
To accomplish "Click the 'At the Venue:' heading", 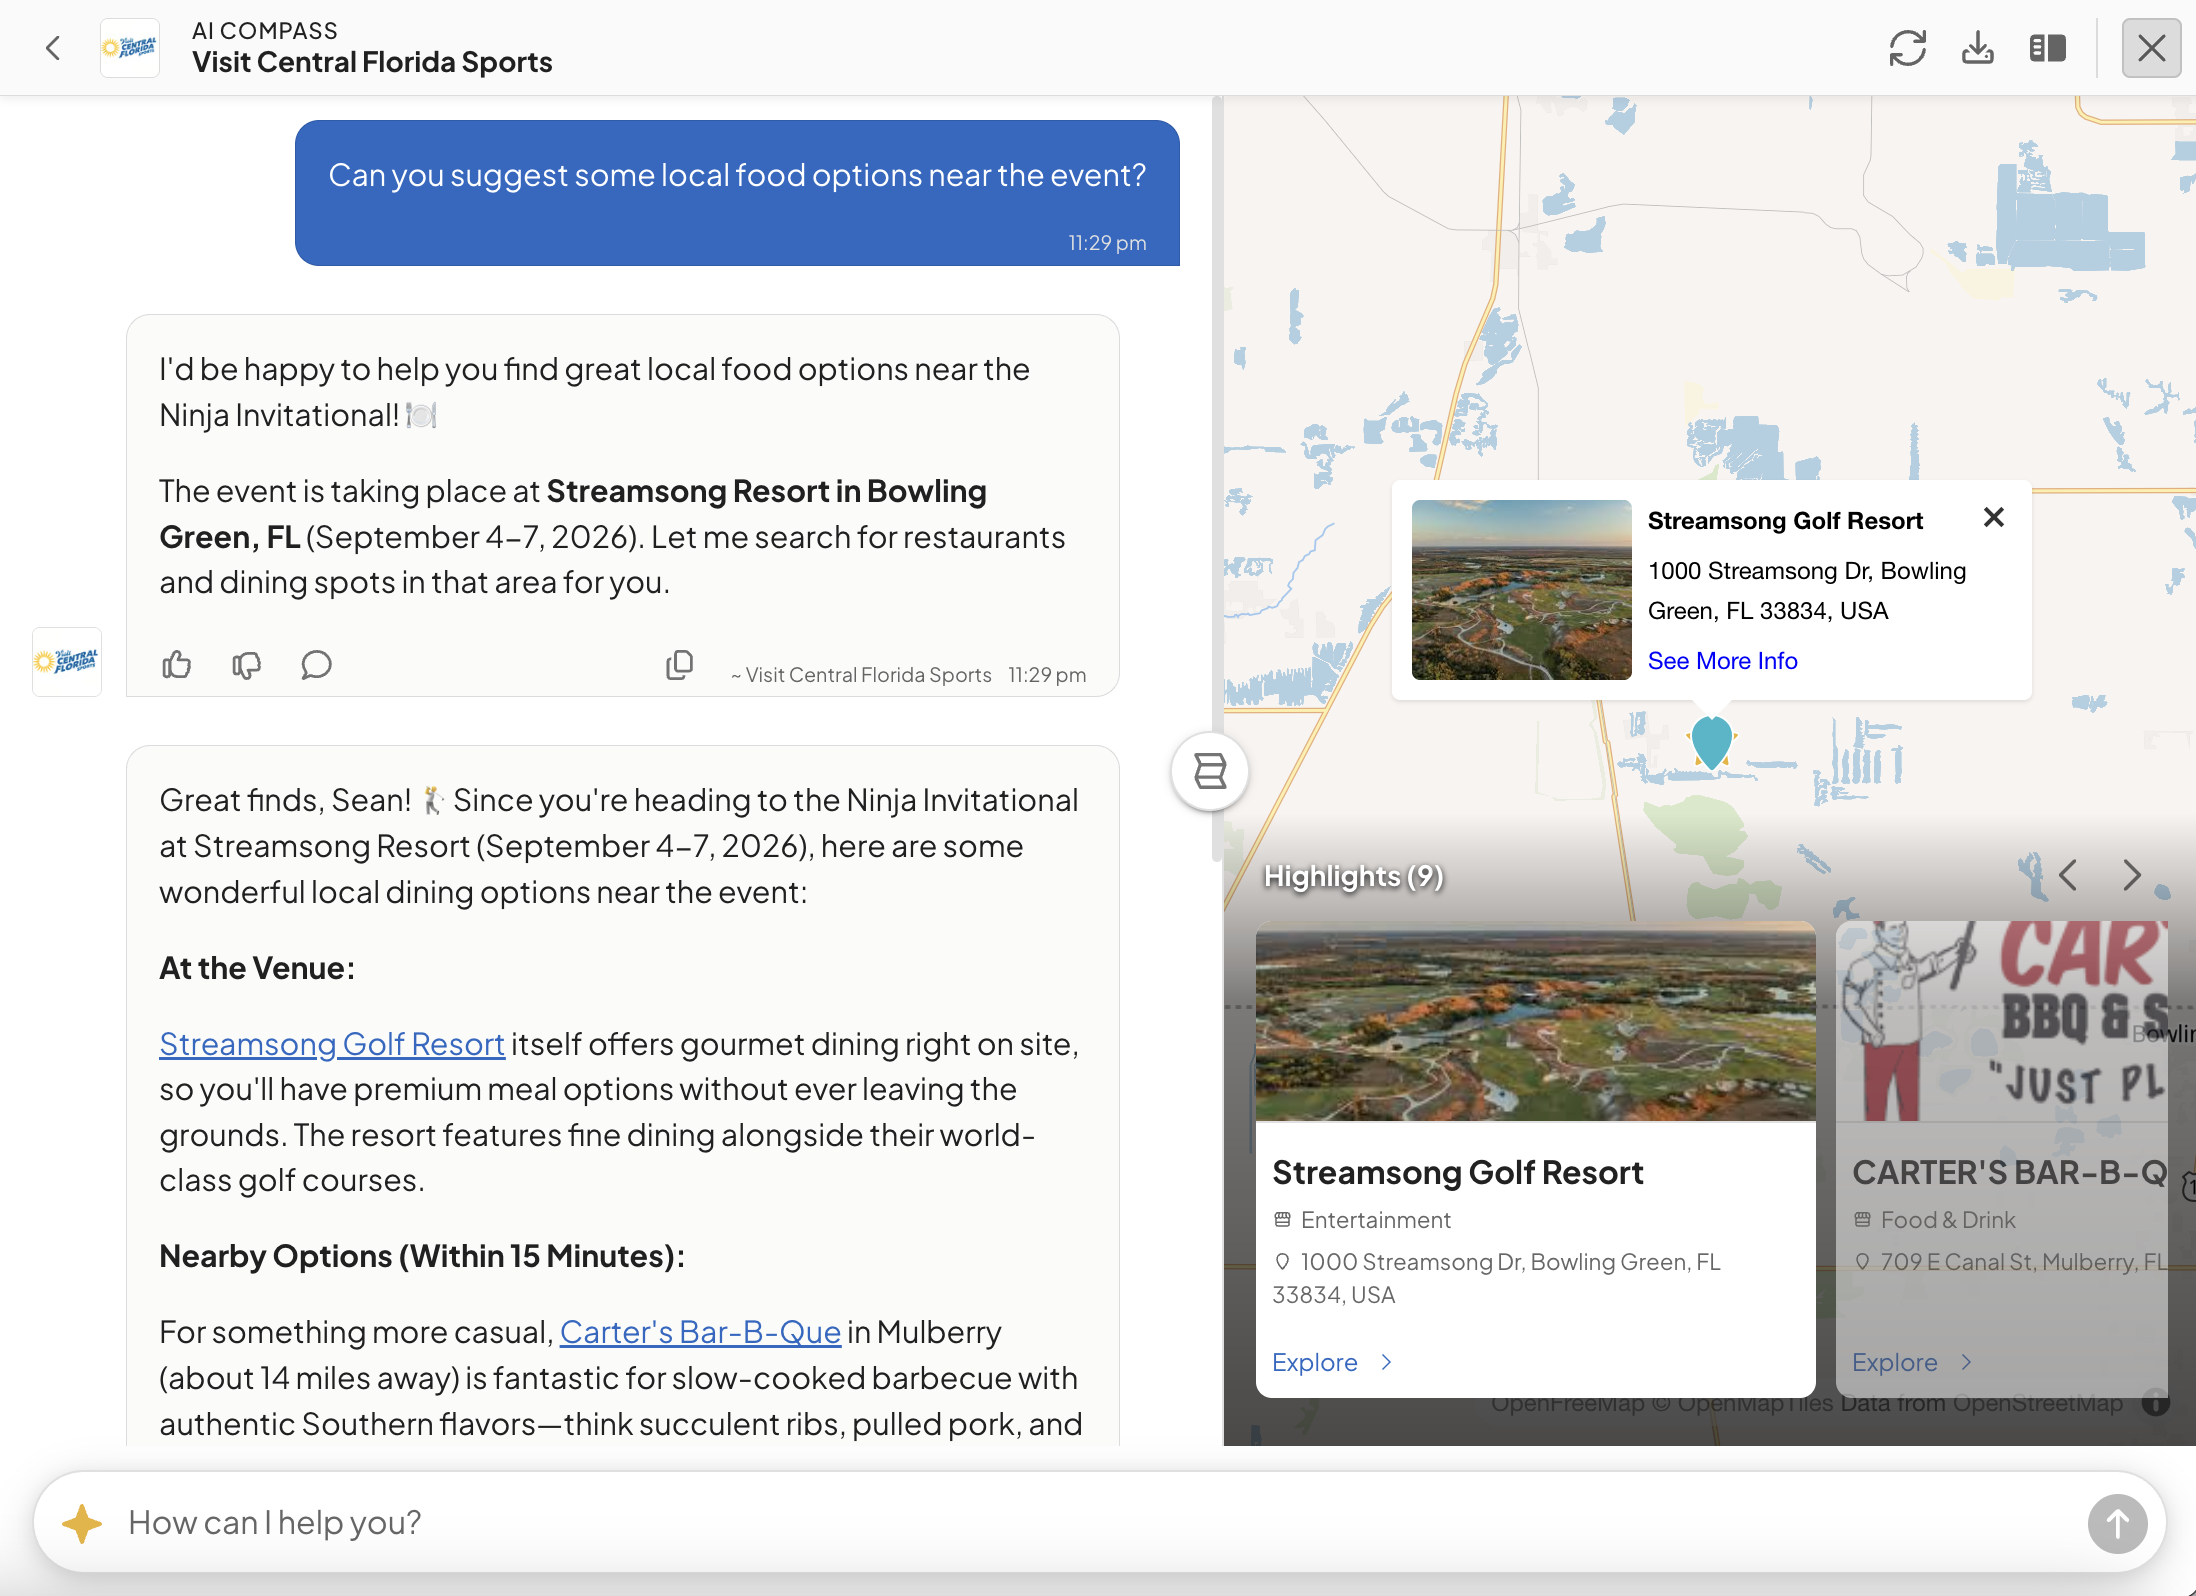I will point(257,968).
